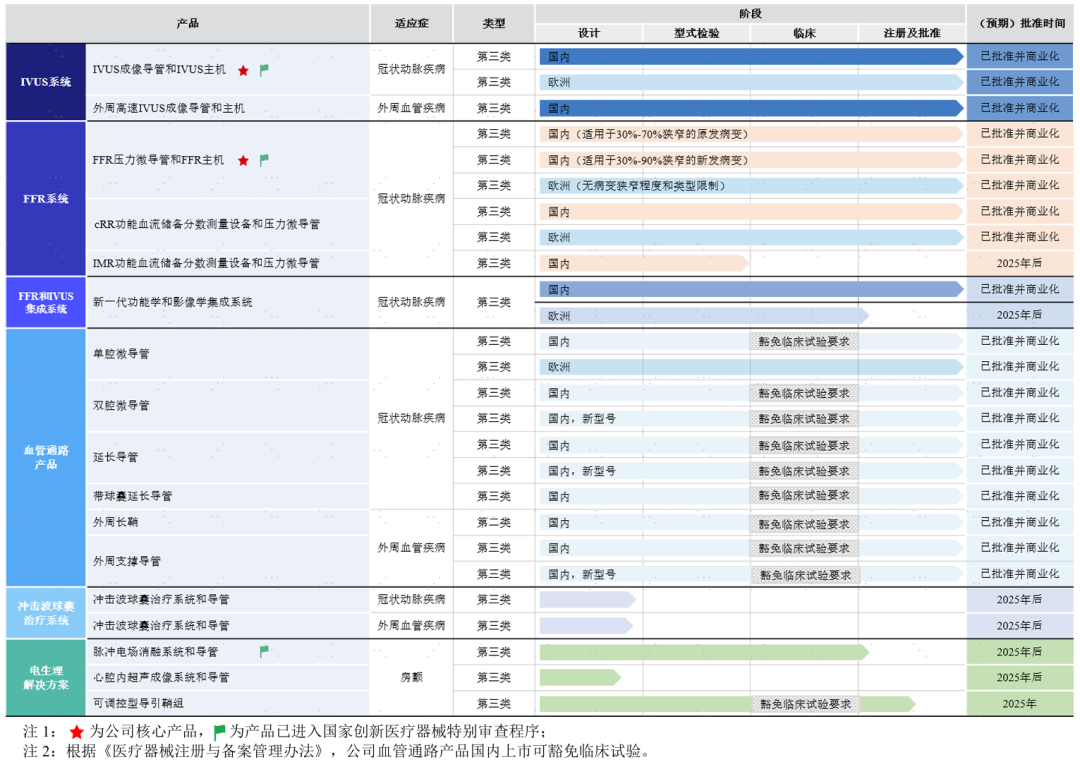Click 豁免临床试验要求 in 外周长鞘 row
This screenshot has height=762, width=1080.
804,524
